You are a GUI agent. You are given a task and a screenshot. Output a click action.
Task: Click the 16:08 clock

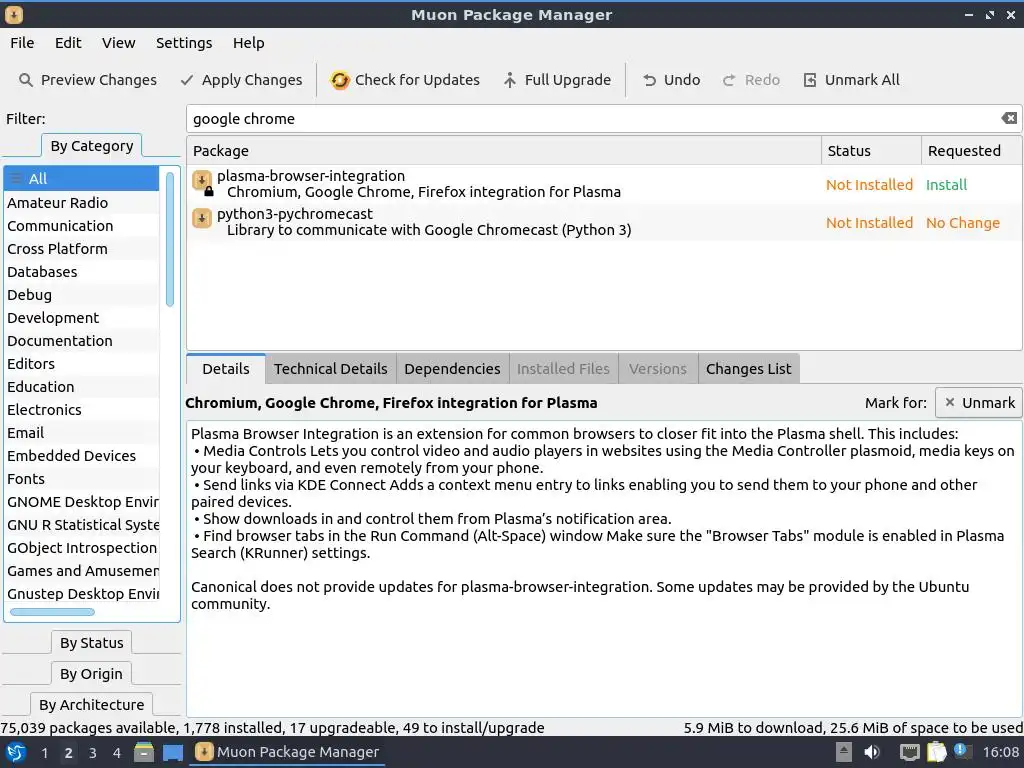1000,752
